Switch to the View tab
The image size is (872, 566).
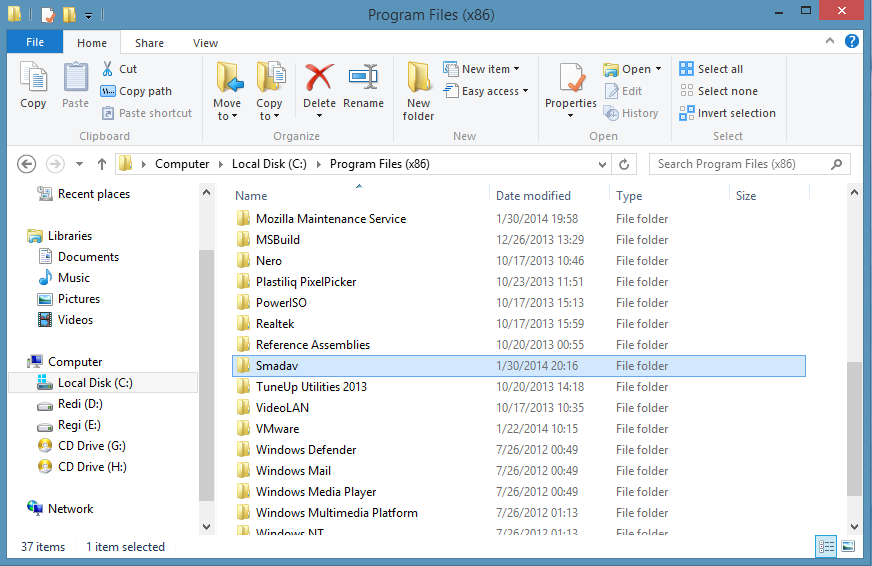pyautogui.click(x=205, y=43)
